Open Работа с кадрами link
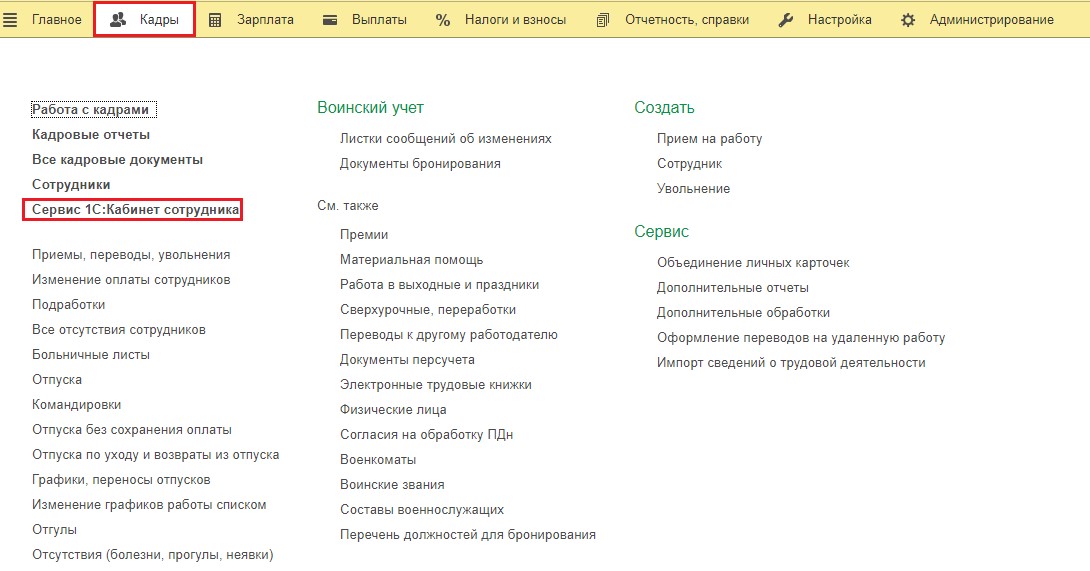Viewport: 1090px width, 571px height. tap(90, 110)
